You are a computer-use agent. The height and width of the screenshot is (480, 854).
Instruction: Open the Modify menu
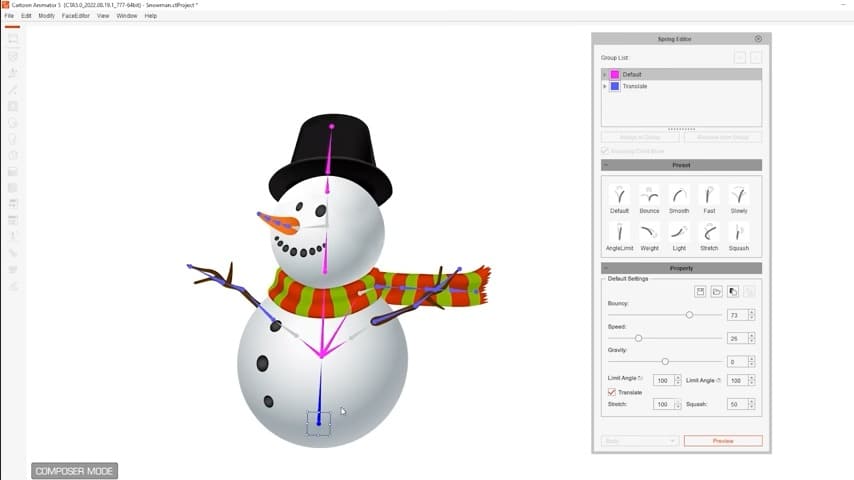[46, 16]
